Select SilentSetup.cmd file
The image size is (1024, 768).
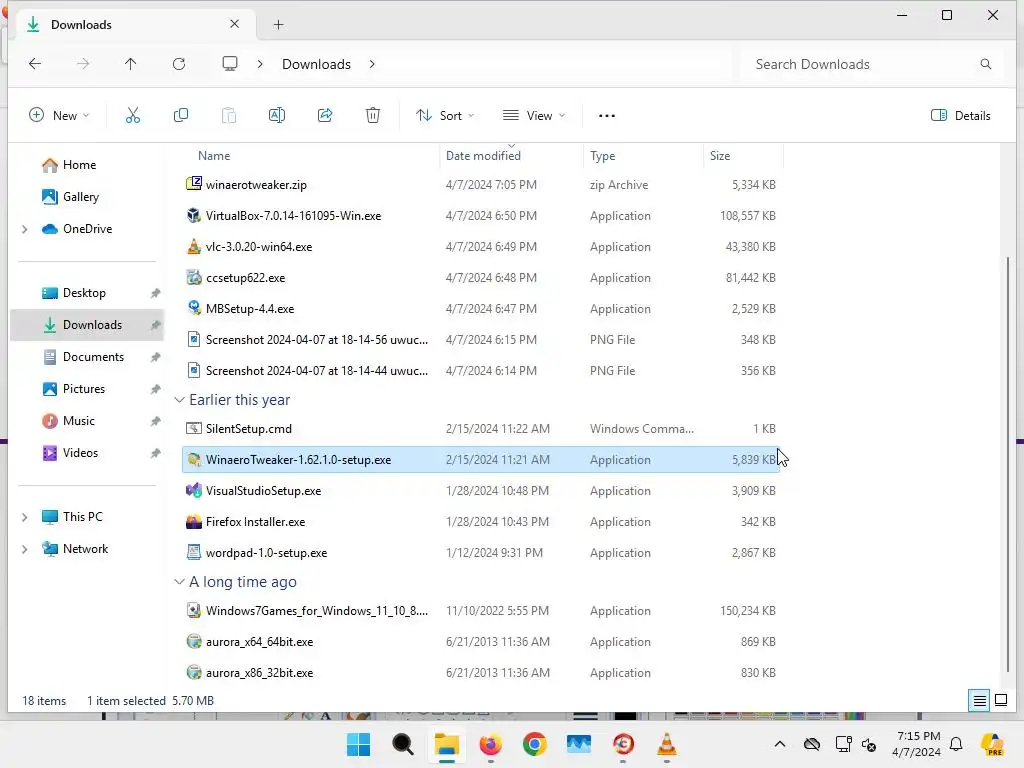tap(480, 429)
